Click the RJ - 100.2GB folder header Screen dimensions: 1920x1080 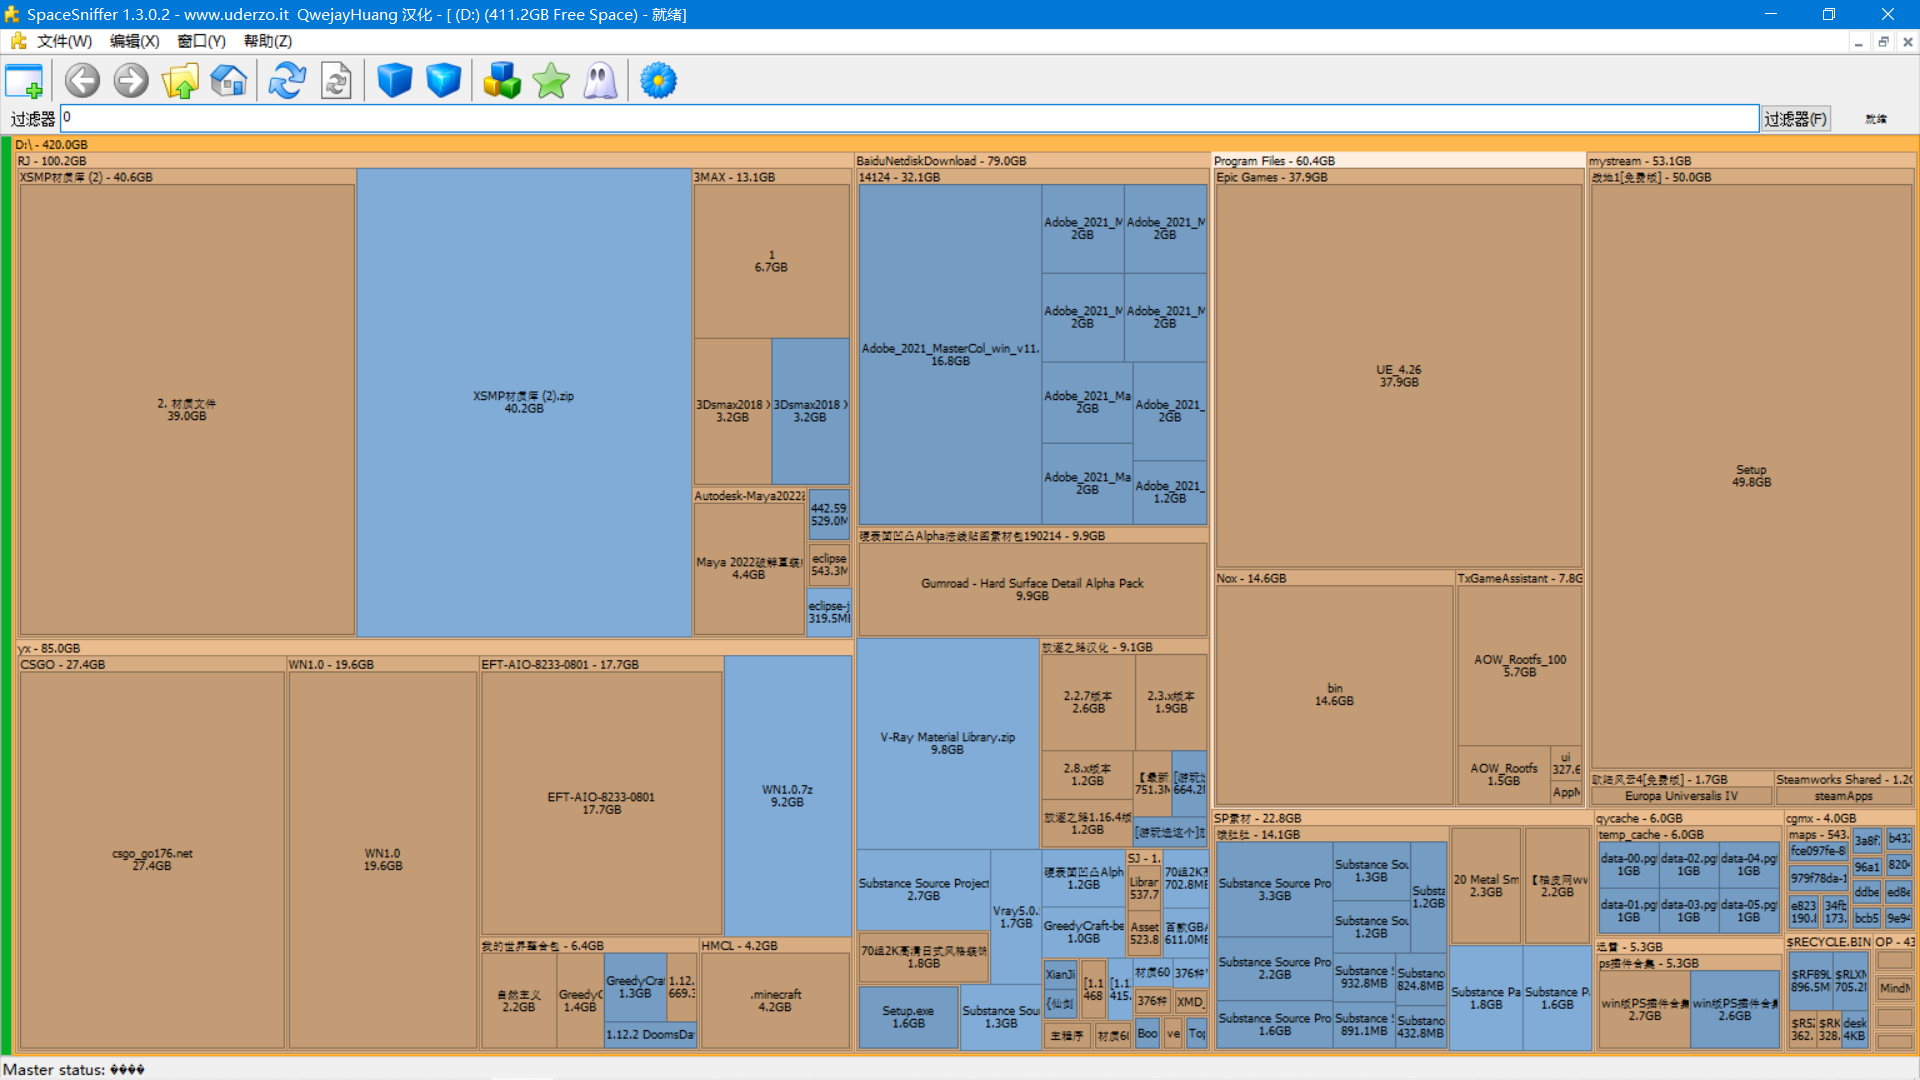434,160
